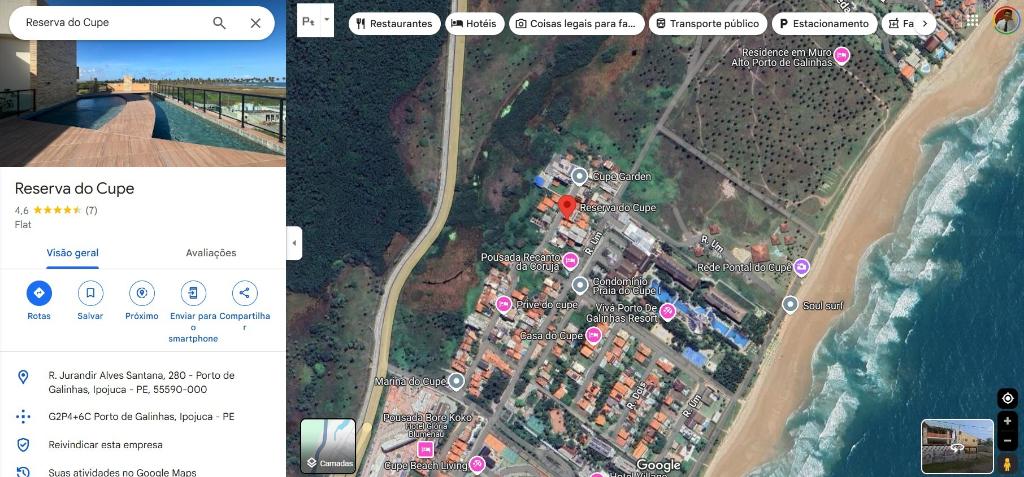
Task: Open the Camadas layers switcher
Action: click(328, 446)
